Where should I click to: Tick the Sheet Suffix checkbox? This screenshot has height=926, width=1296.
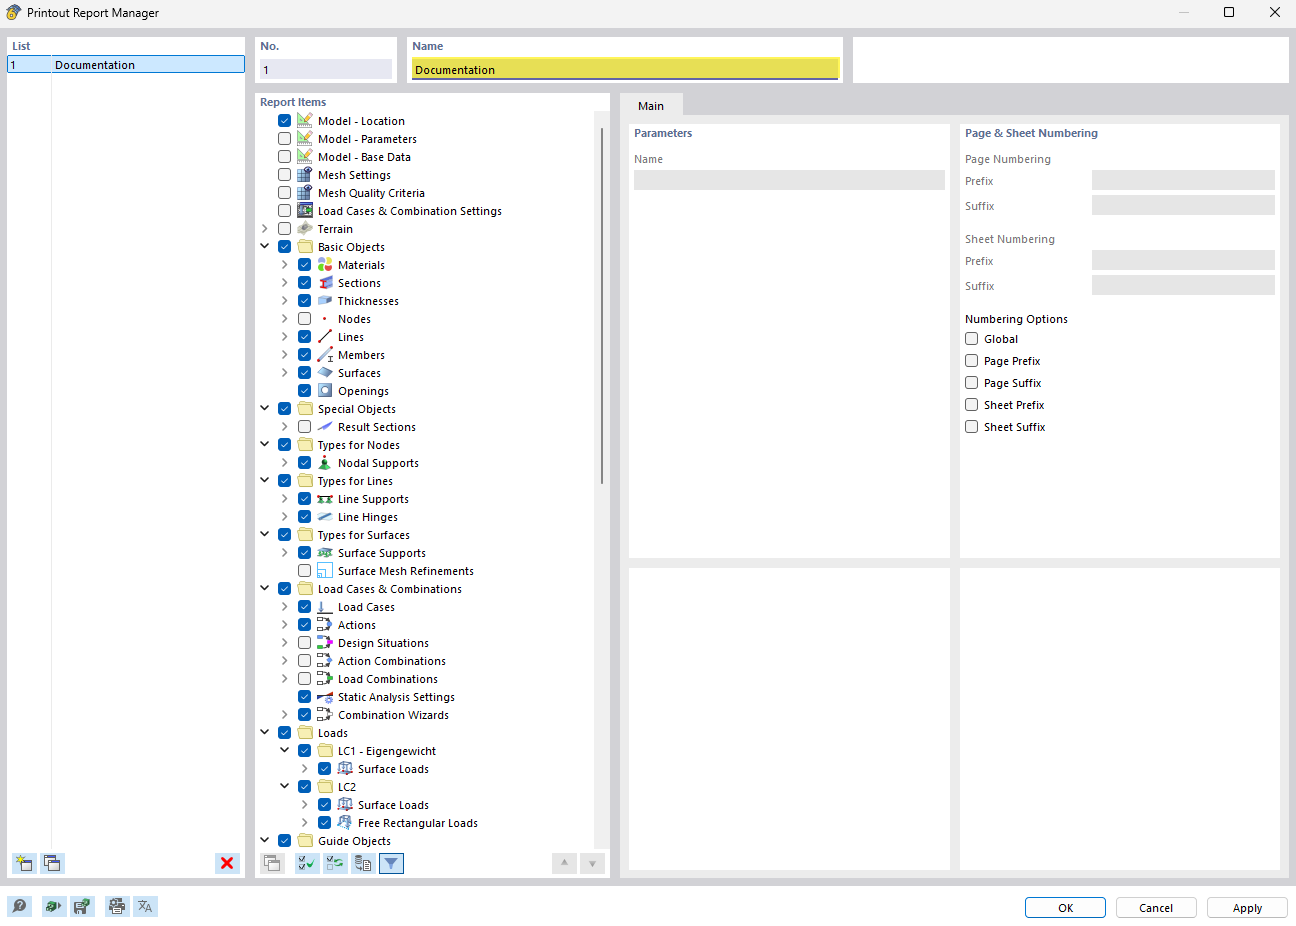coord(971,427)
